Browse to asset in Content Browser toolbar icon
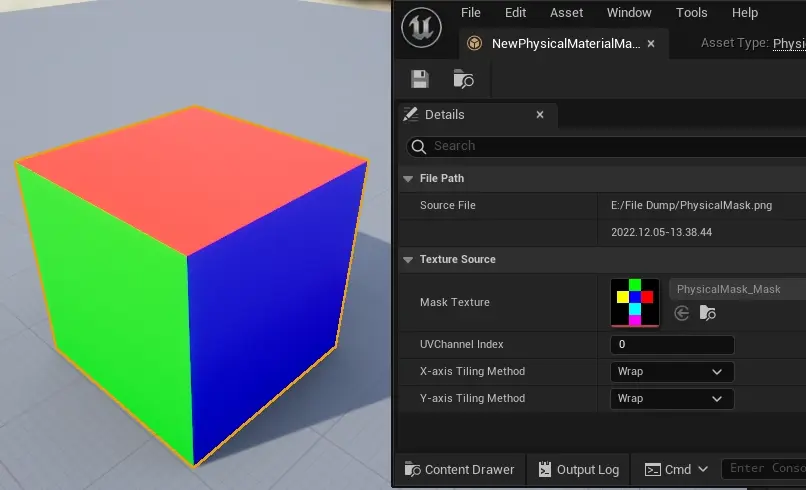This screenshot has width=806, height=490. 463,79
